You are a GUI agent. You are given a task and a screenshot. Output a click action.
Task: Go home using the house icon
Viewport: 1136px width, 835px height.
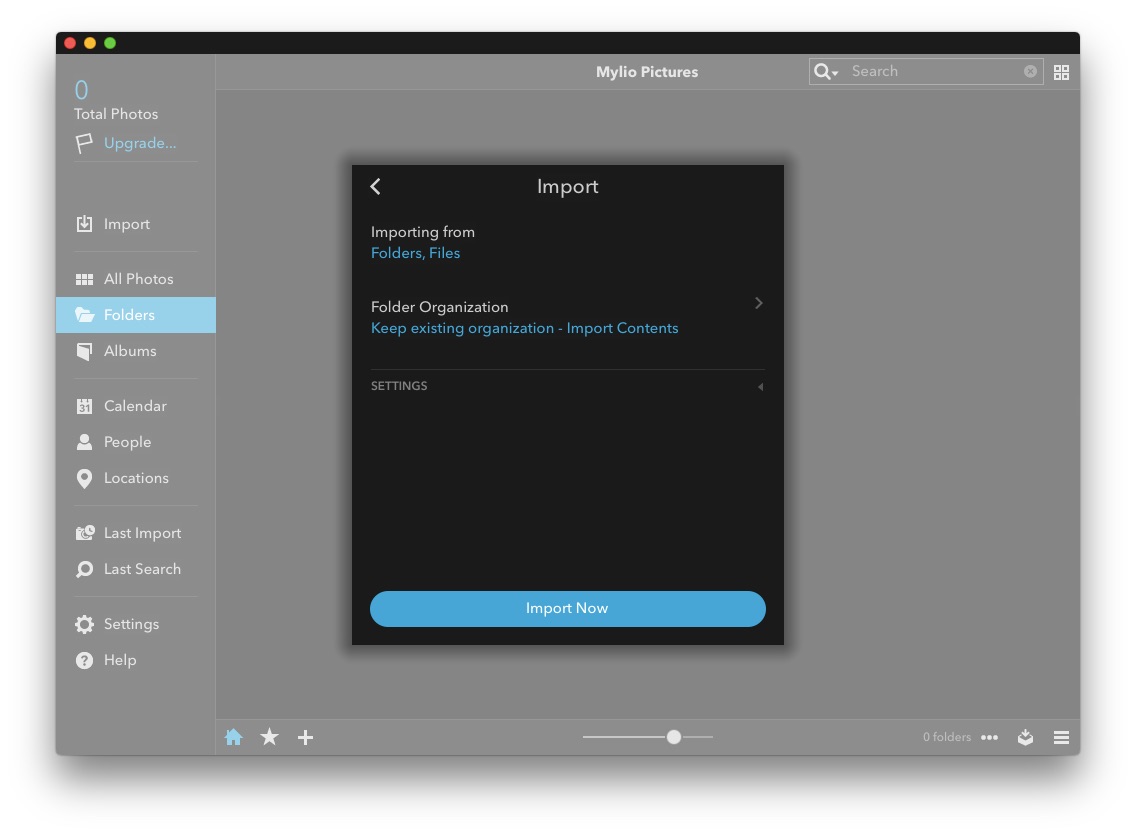(x=233, y=737)
